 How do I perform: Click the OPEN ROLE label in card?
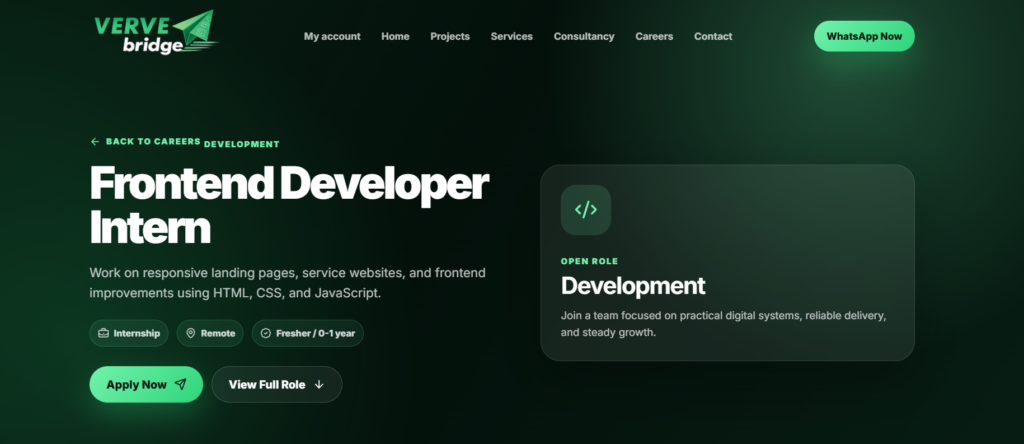590,261
